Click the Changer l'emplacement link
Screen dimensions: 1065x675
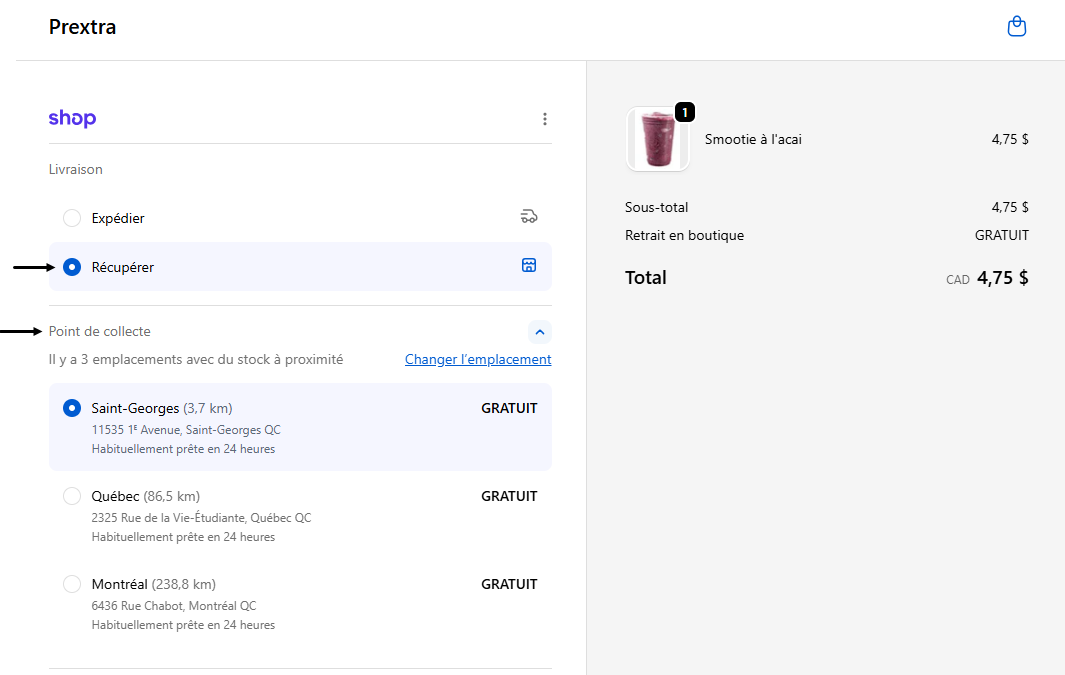coord(478,359)
